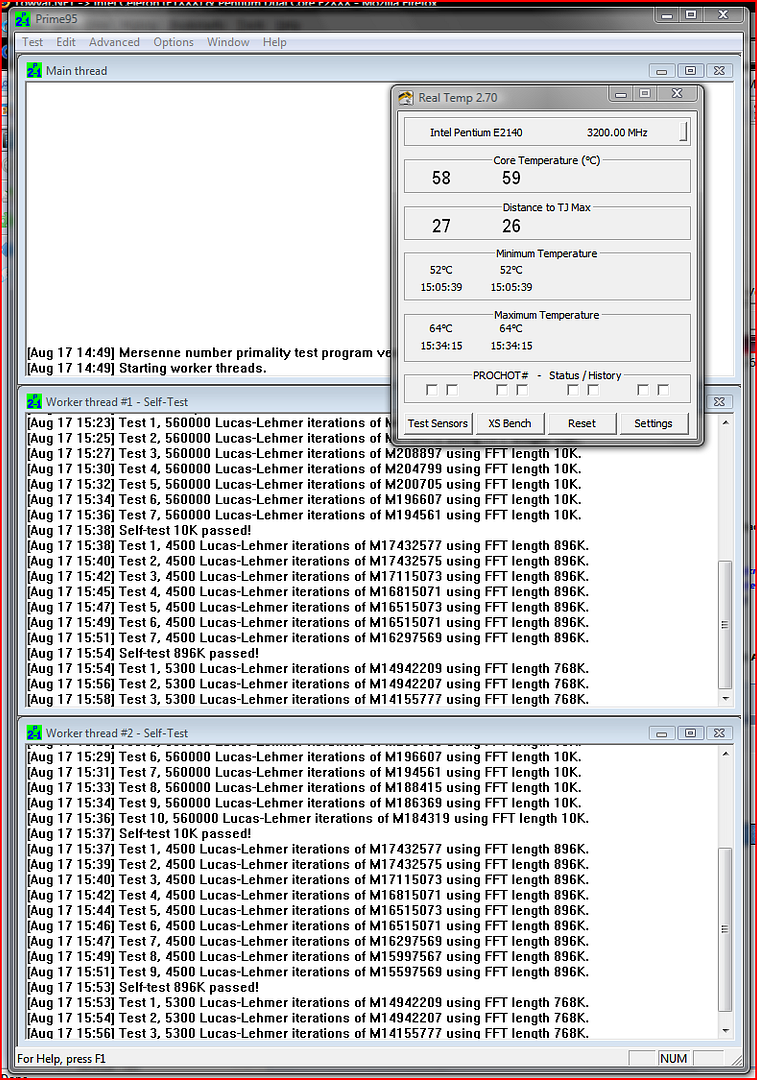Click the Real Temp title bar icon

(x=405, y=98)
